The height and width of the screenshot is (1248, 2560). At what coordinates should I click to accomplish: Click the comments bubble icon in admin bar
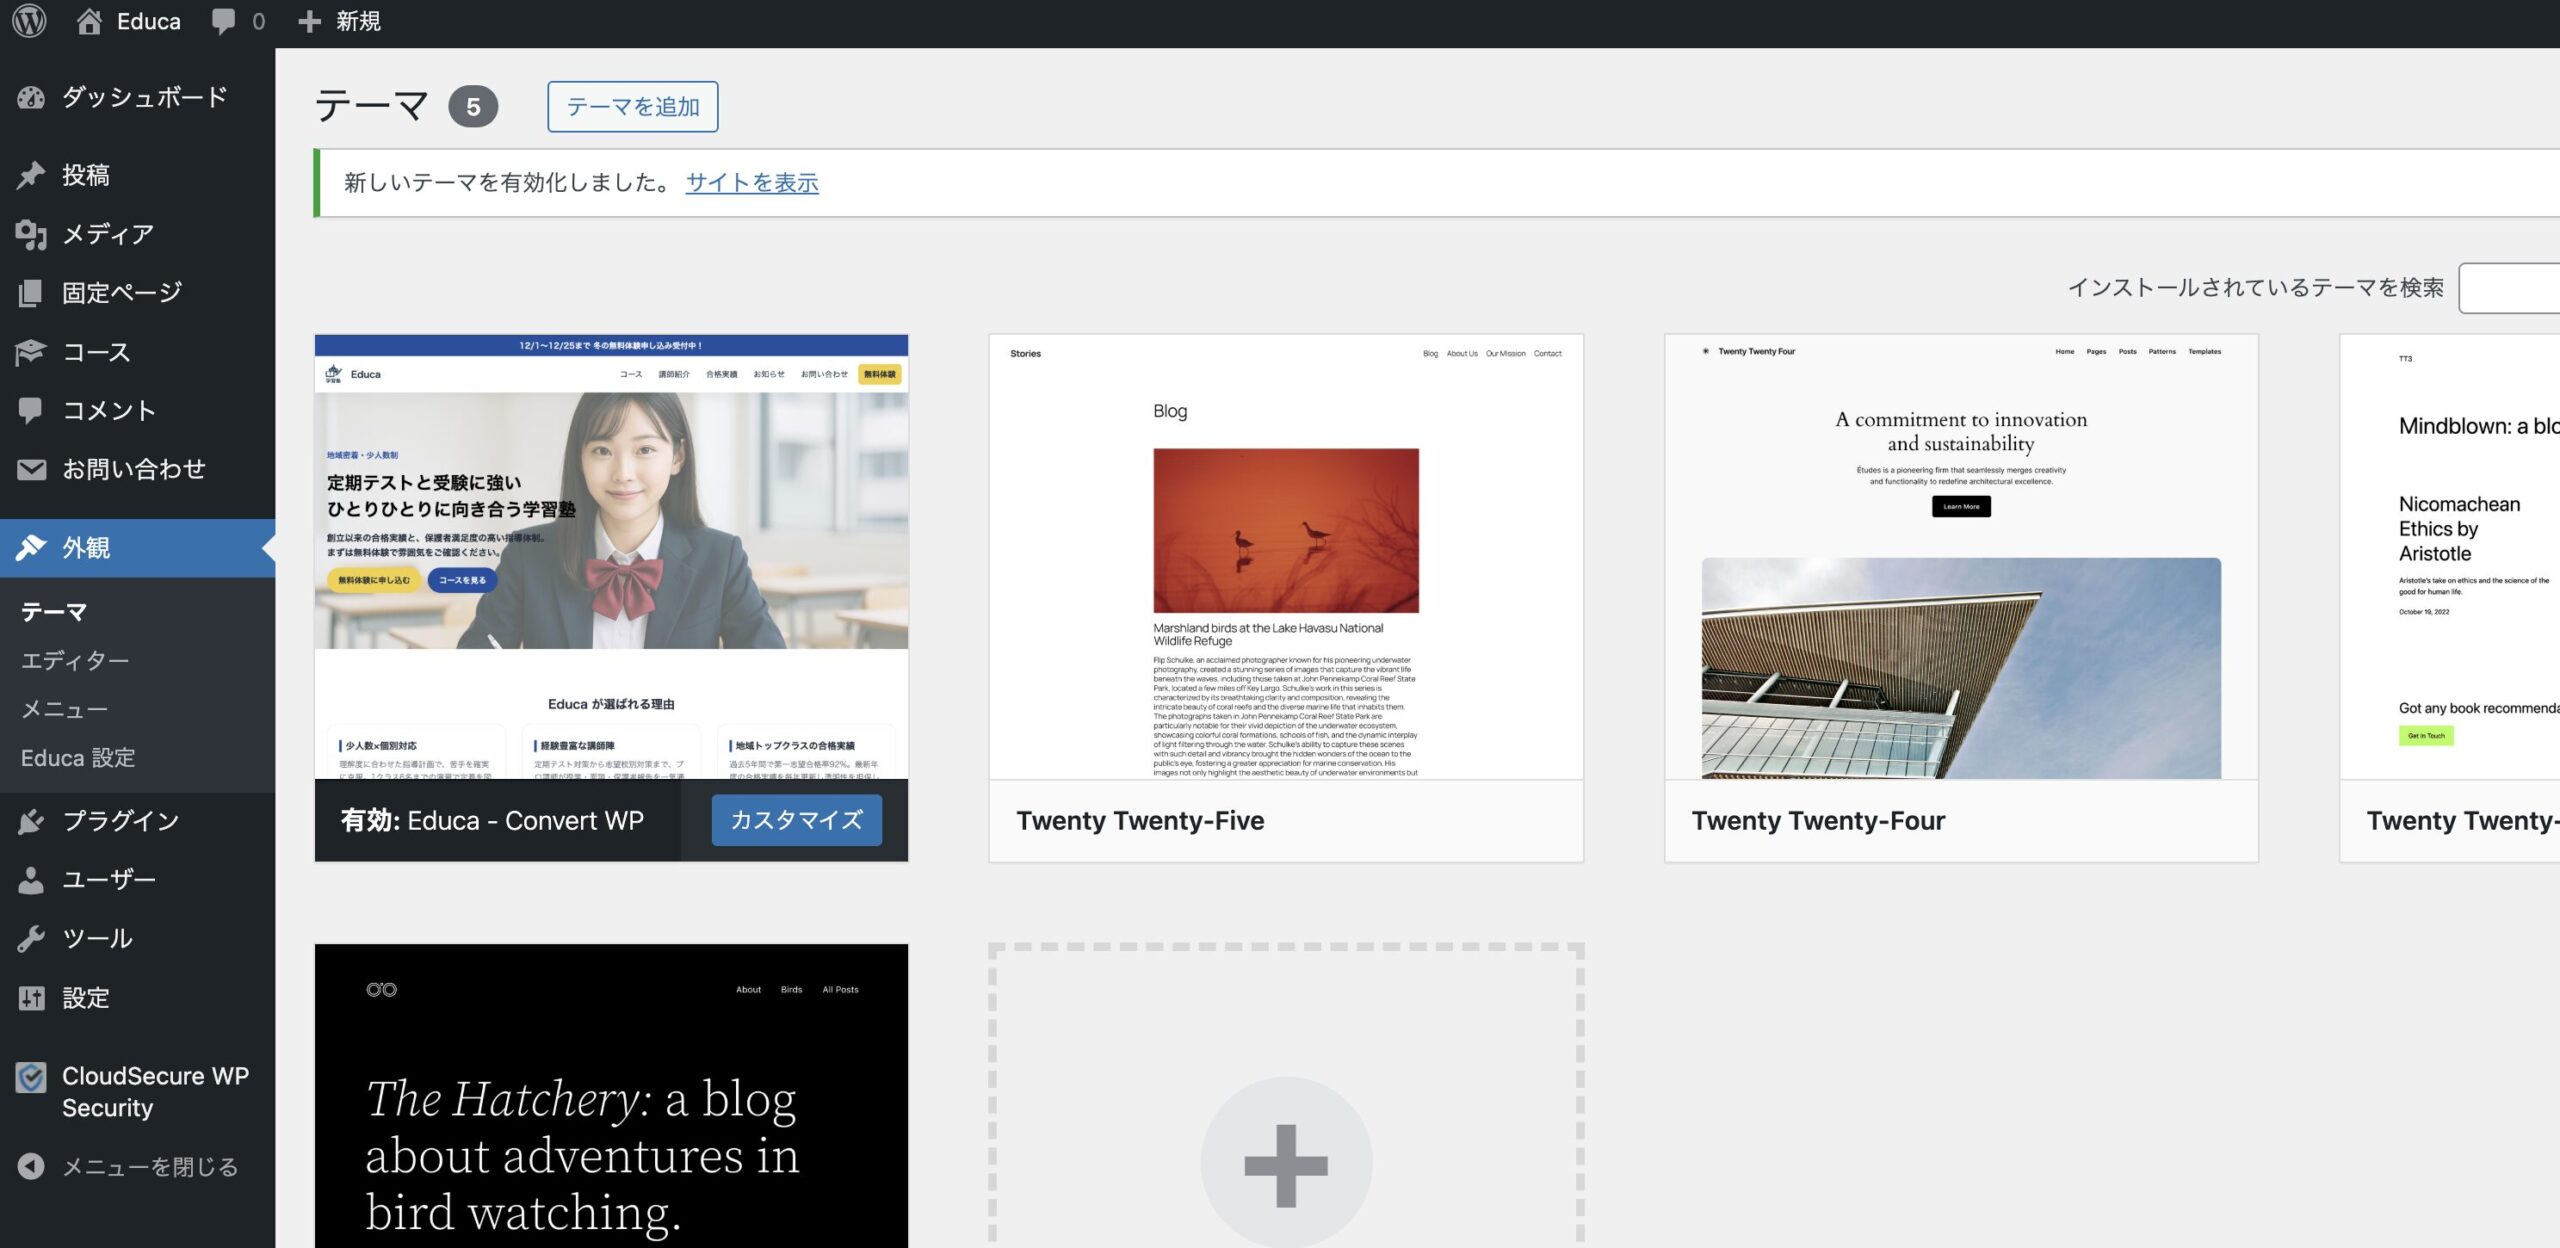click(224, 21)
